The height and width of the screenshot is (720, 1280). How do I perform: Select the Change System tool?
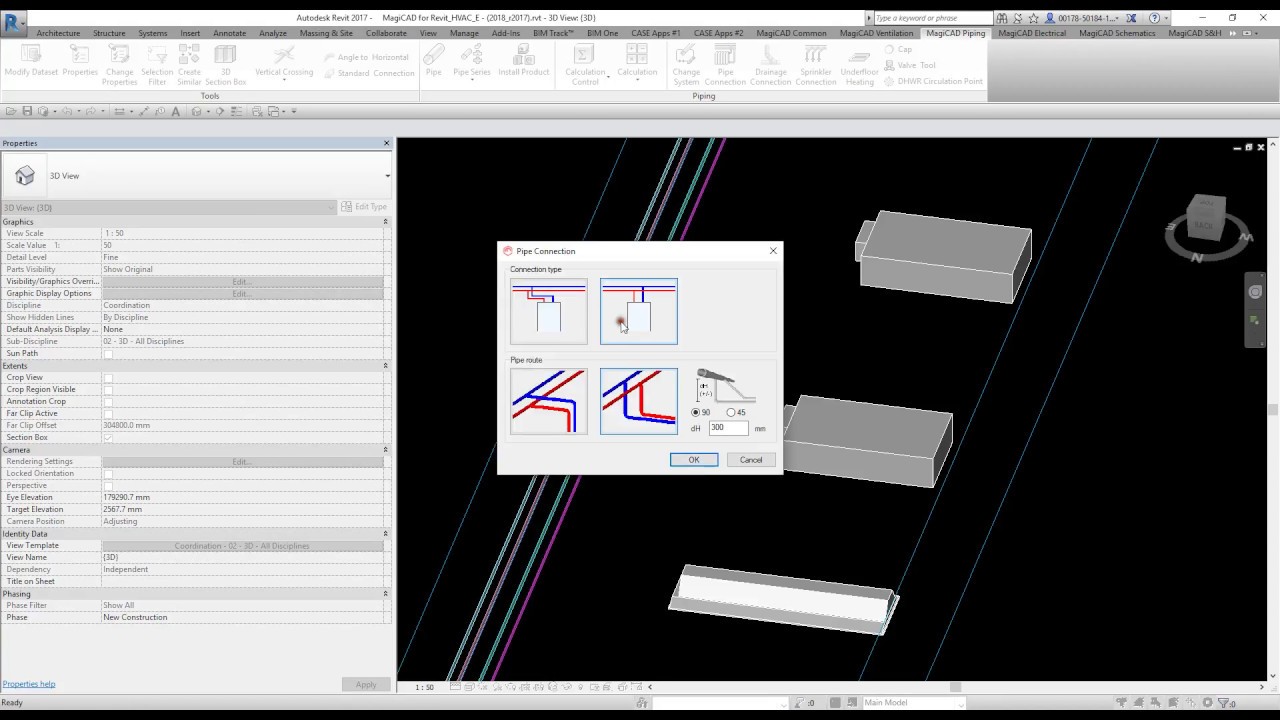tap(686, 65)
